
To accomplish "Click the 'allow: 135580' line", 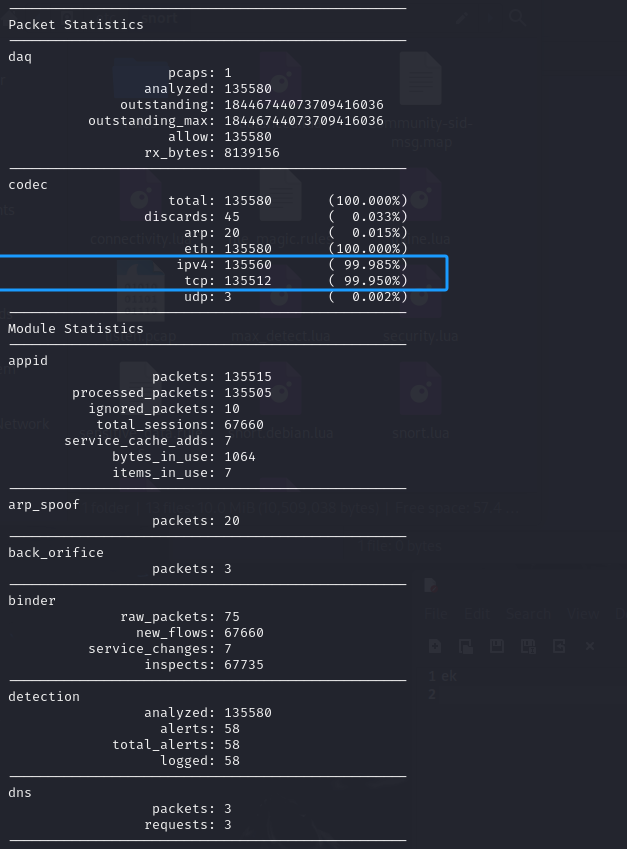I will (220, 136).
